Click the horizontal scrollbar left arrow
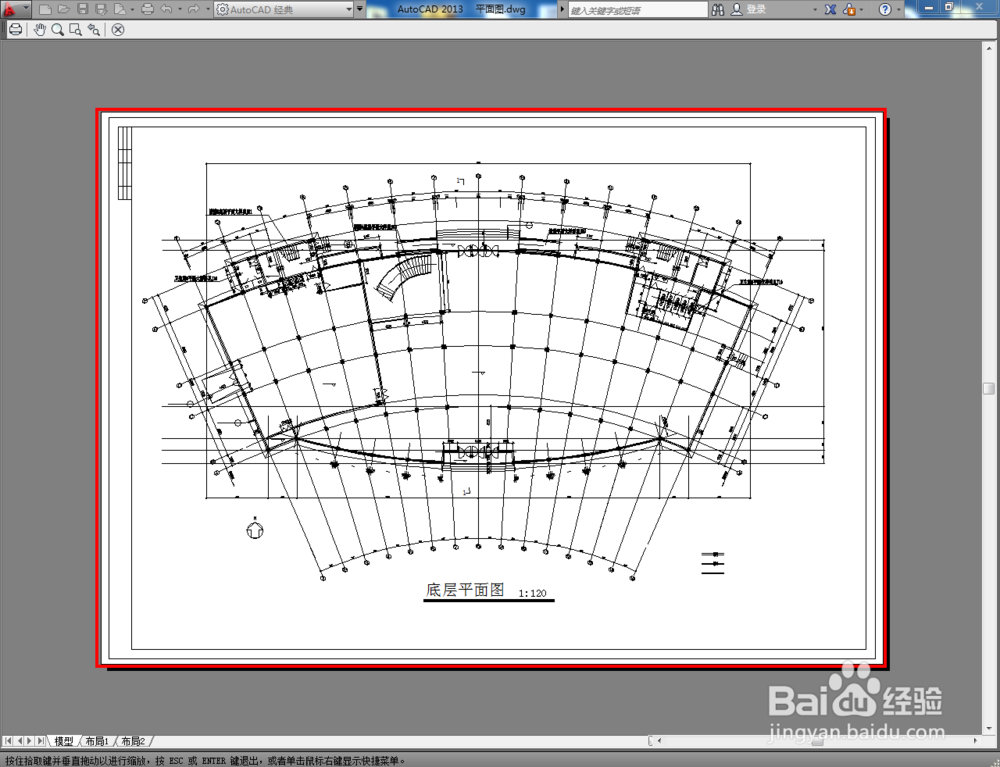 659,741
